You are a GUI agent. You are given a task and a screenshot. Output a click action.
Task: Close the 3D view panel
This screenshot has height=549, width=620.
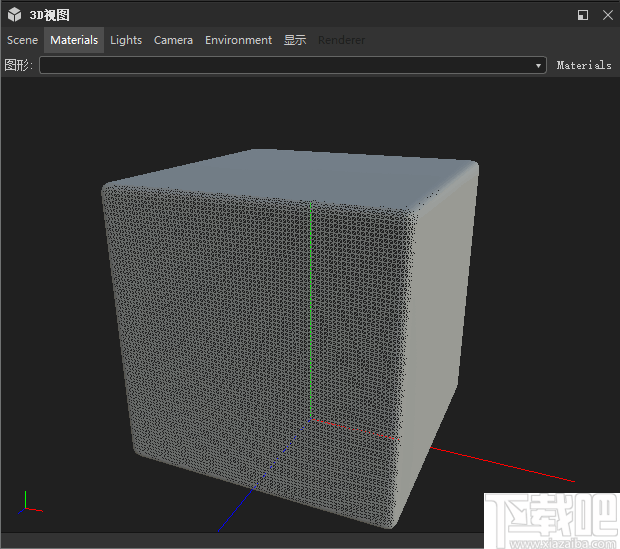607,15
